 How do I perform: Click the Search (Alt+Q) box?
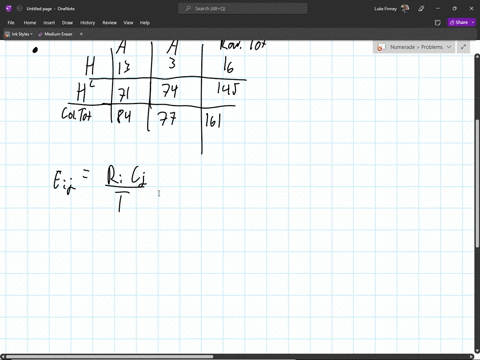(243, 9)
